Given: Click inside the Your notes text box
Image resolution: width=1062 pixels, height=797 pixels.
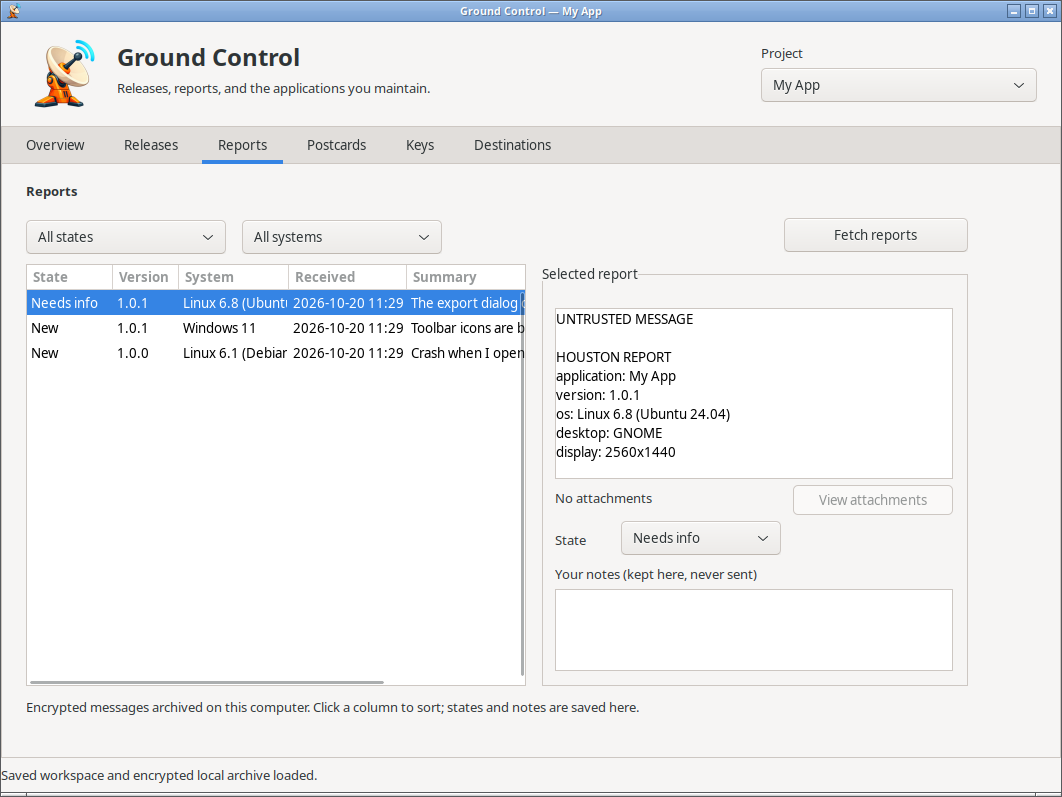Looking at the screenshot, I should pyautogui.click(x=754, y=630).
